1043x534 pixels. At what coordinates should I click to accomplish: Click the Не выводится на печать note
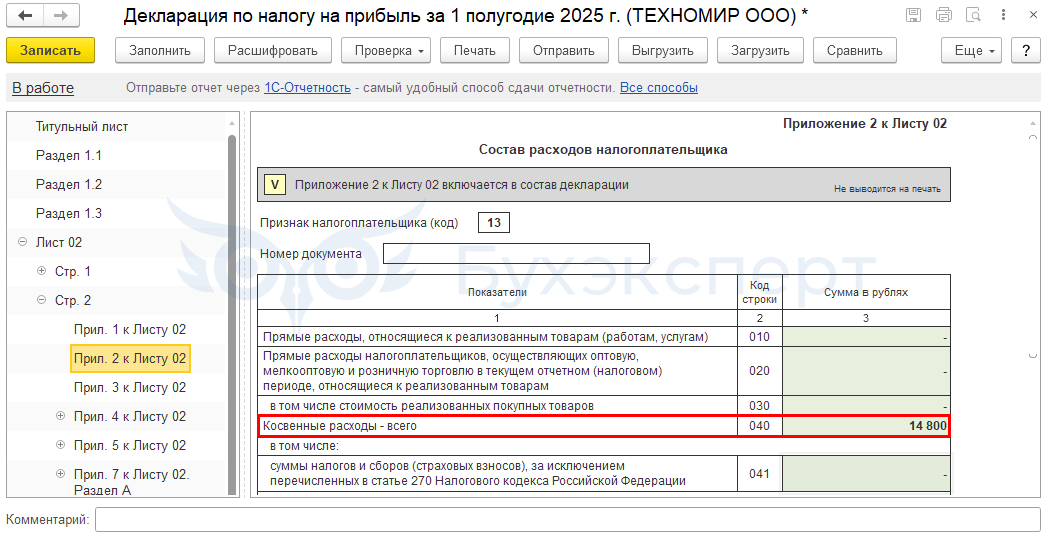pyautogui.click(x=887, y=190)
